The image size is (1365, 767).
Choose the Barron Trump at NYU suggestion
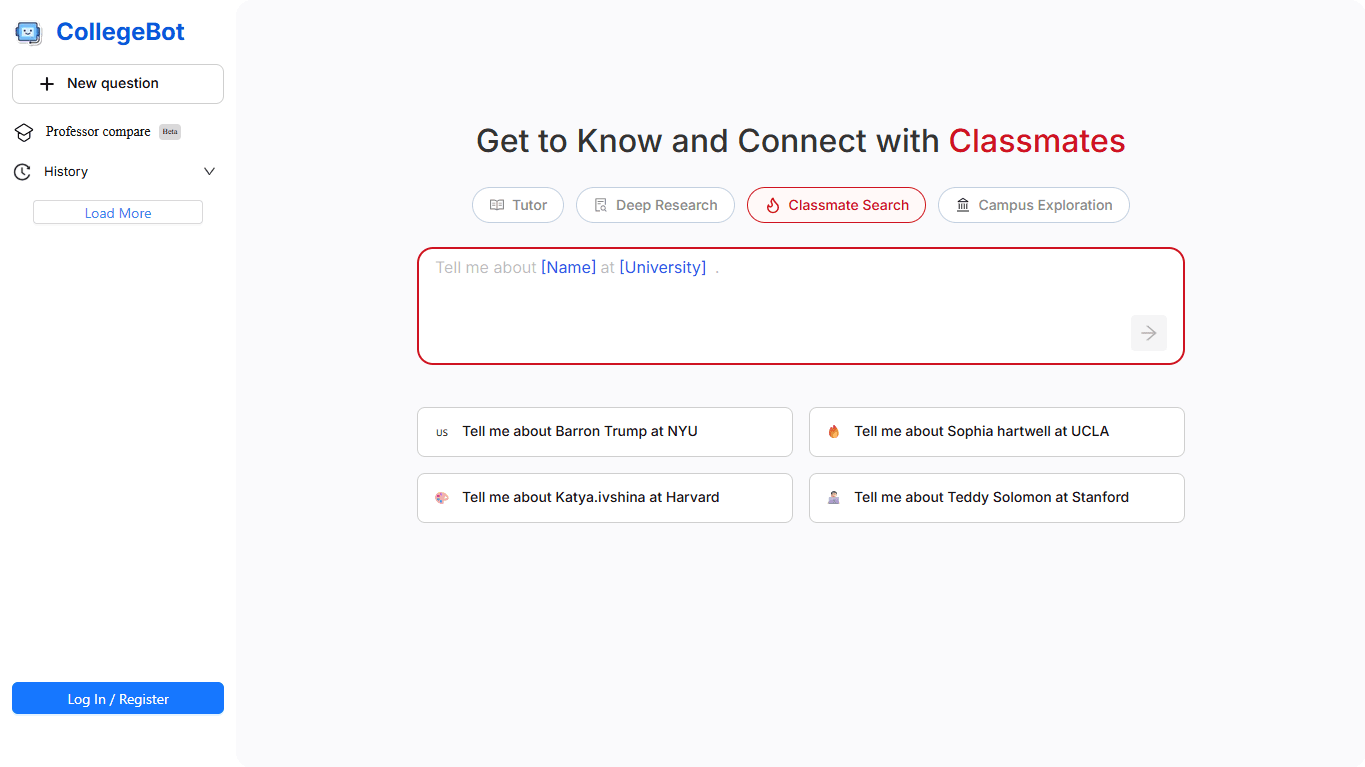tap(604, 432)
